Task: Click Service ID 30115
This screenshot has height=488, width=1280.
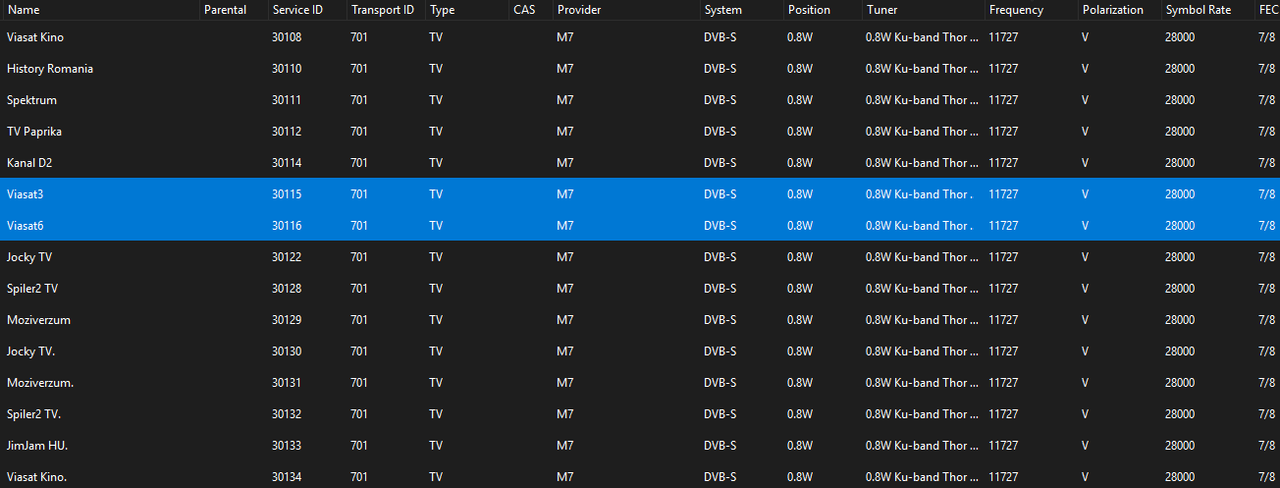Action: point(286,194)
